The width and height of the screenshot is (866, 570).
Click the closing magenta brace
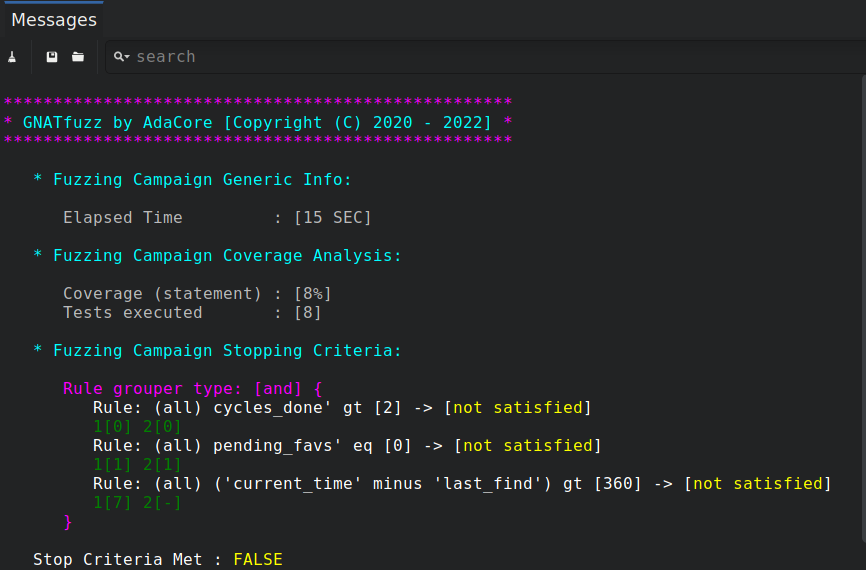tap(68, 522)
